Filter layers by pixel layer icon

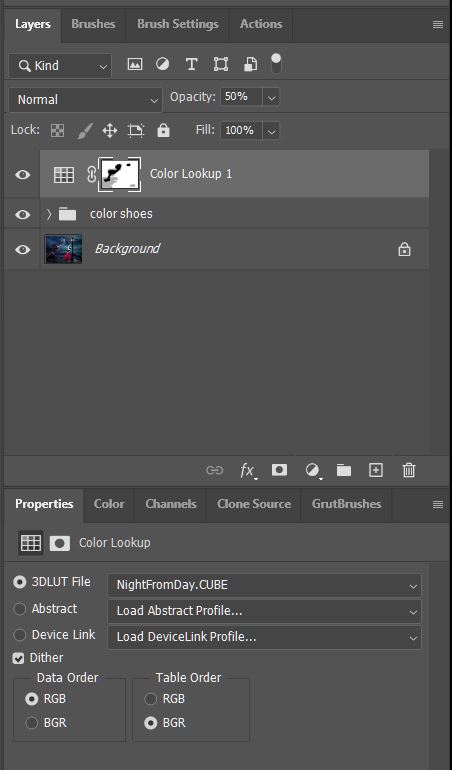135,64
